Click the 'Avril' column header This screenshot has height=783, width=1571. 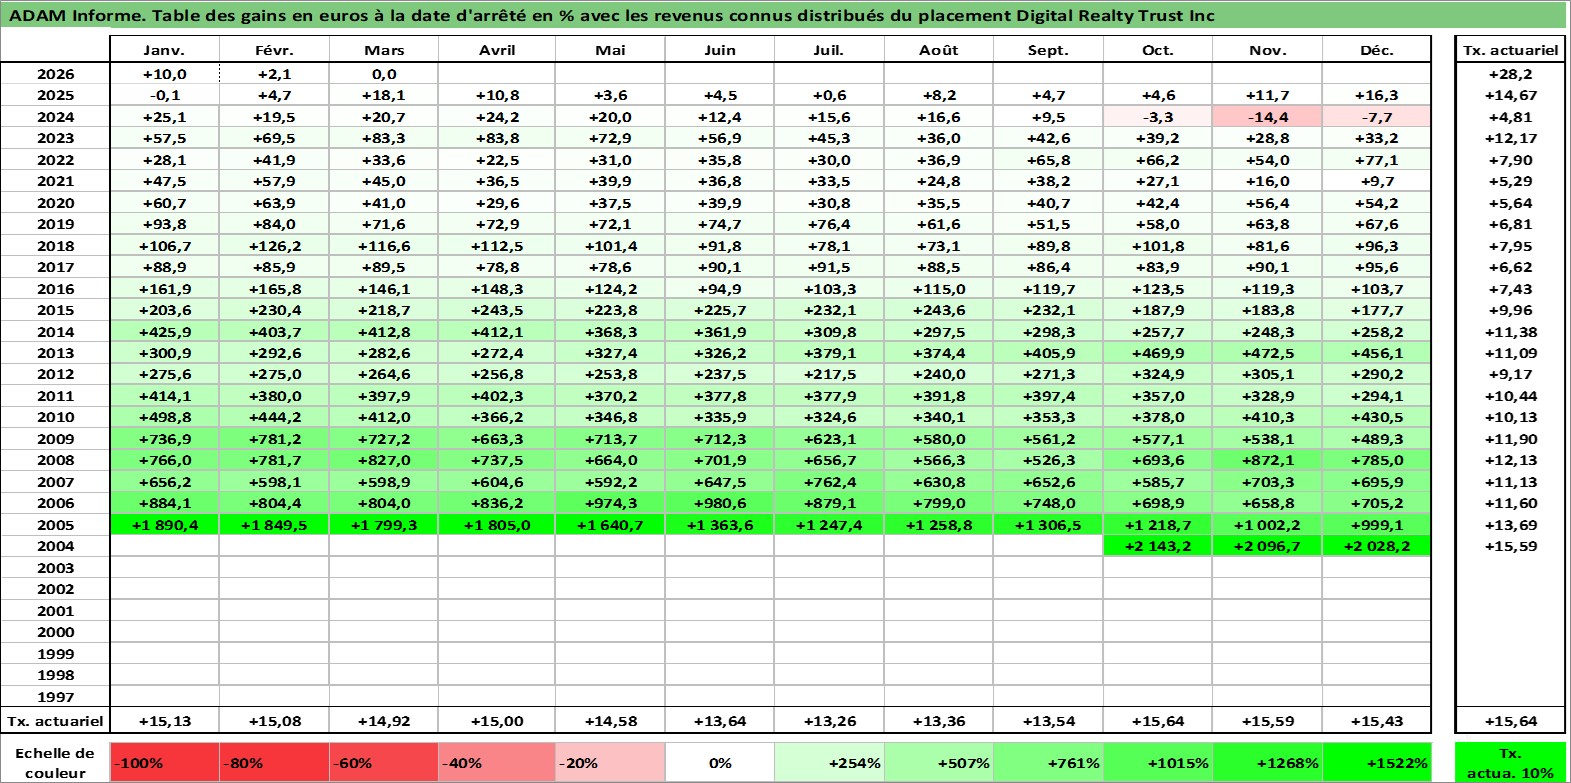(x=496, y=50)
